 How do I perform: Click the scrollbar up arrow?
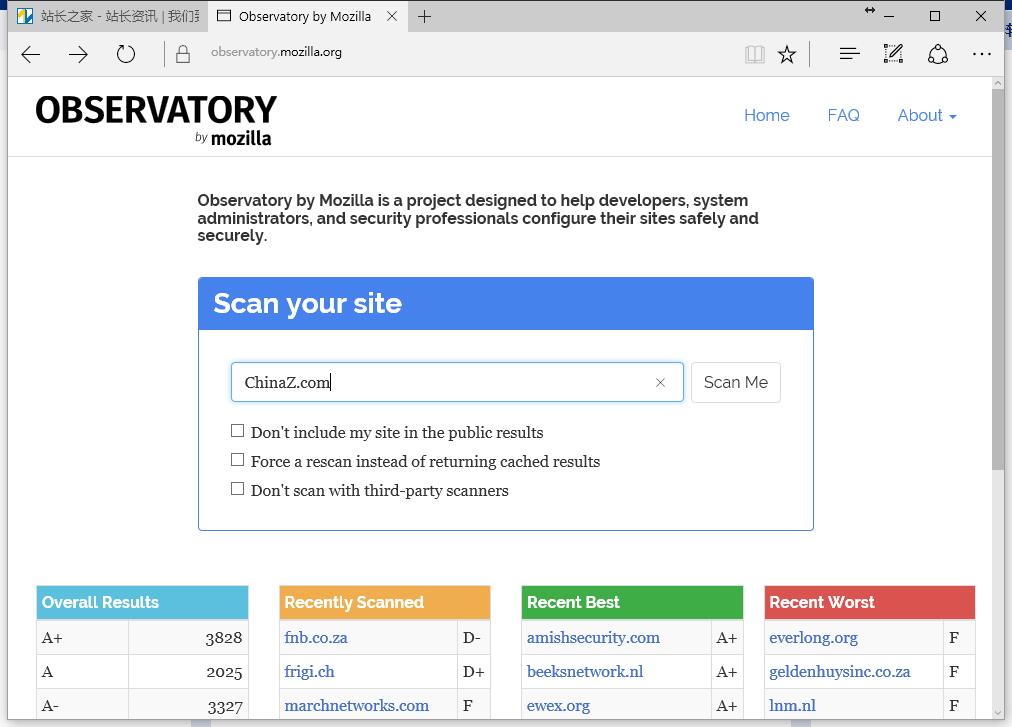coord(998,83)
